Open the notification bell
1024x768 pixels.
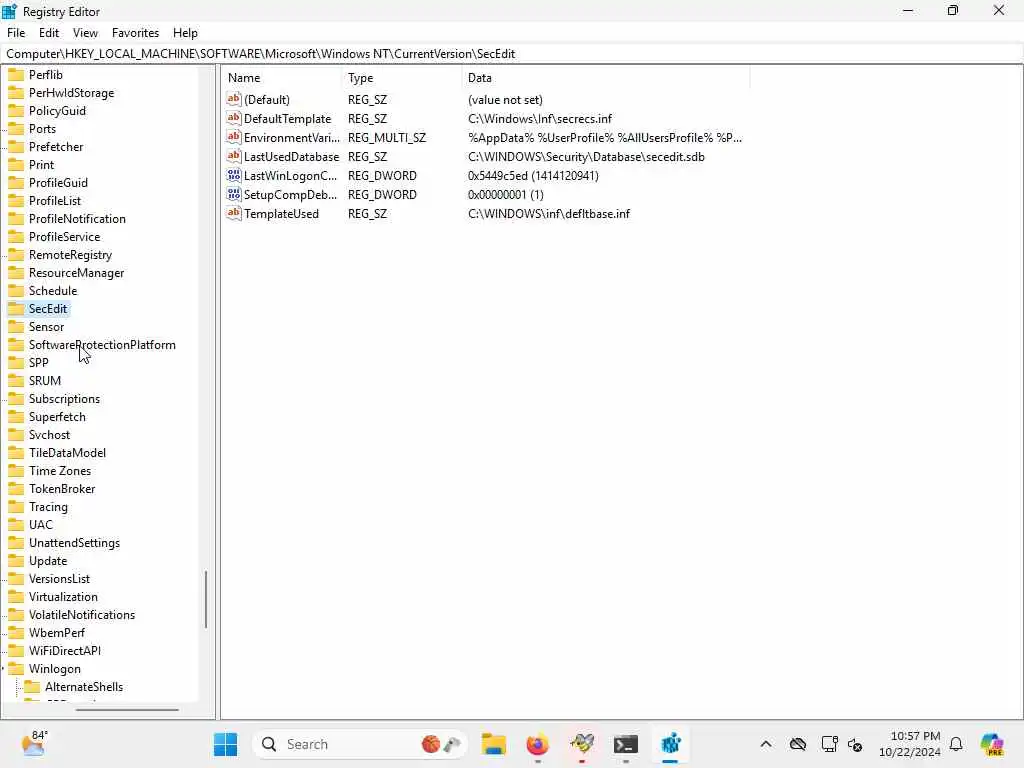(x=956, y=744)
